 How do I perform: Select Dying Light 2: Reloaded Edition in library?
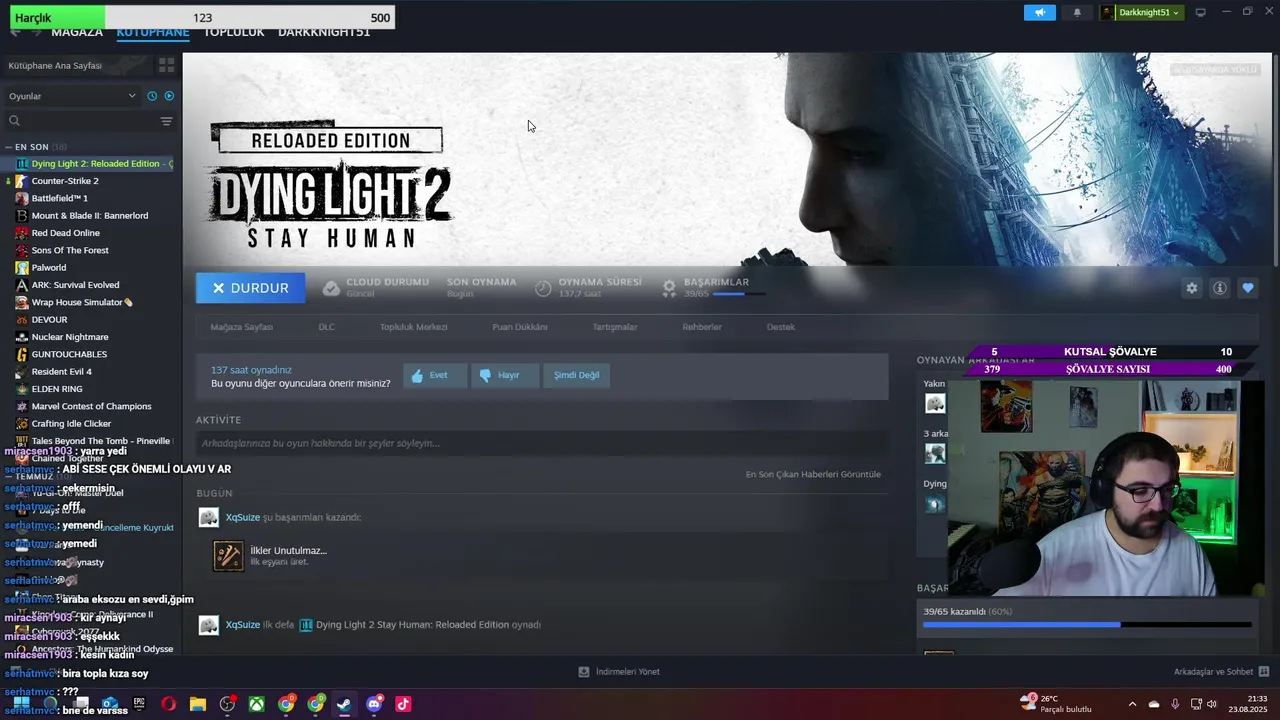click(x=94, y=164)
